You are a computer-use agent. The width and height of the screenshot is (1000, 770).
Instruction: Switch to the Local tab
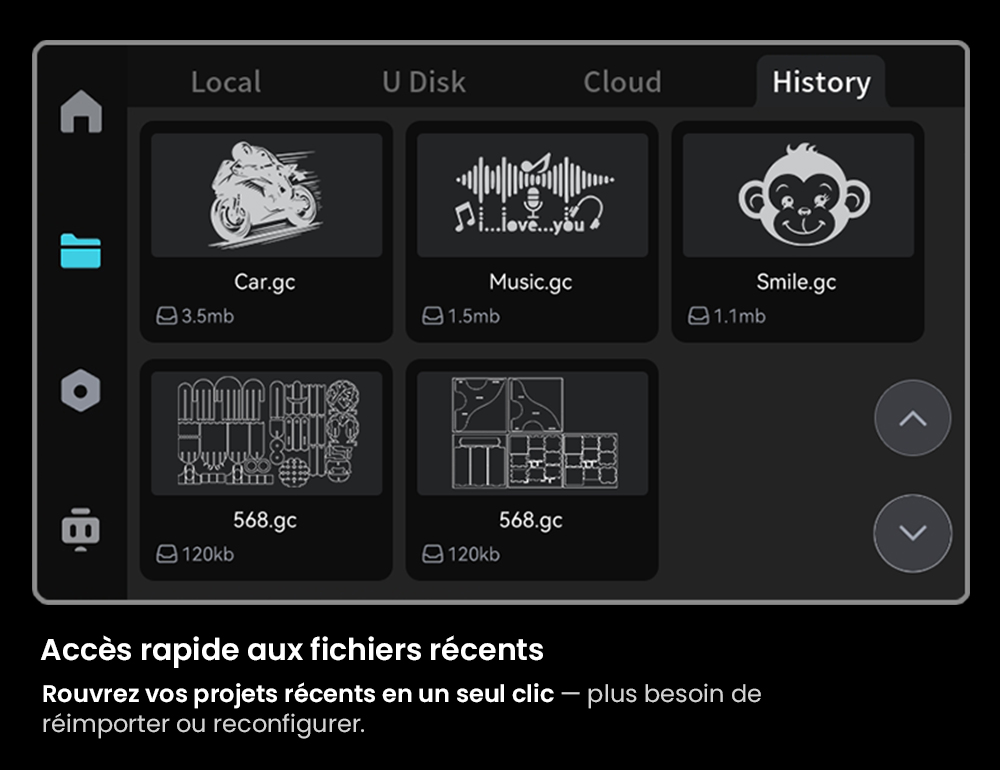click(226, 82)
